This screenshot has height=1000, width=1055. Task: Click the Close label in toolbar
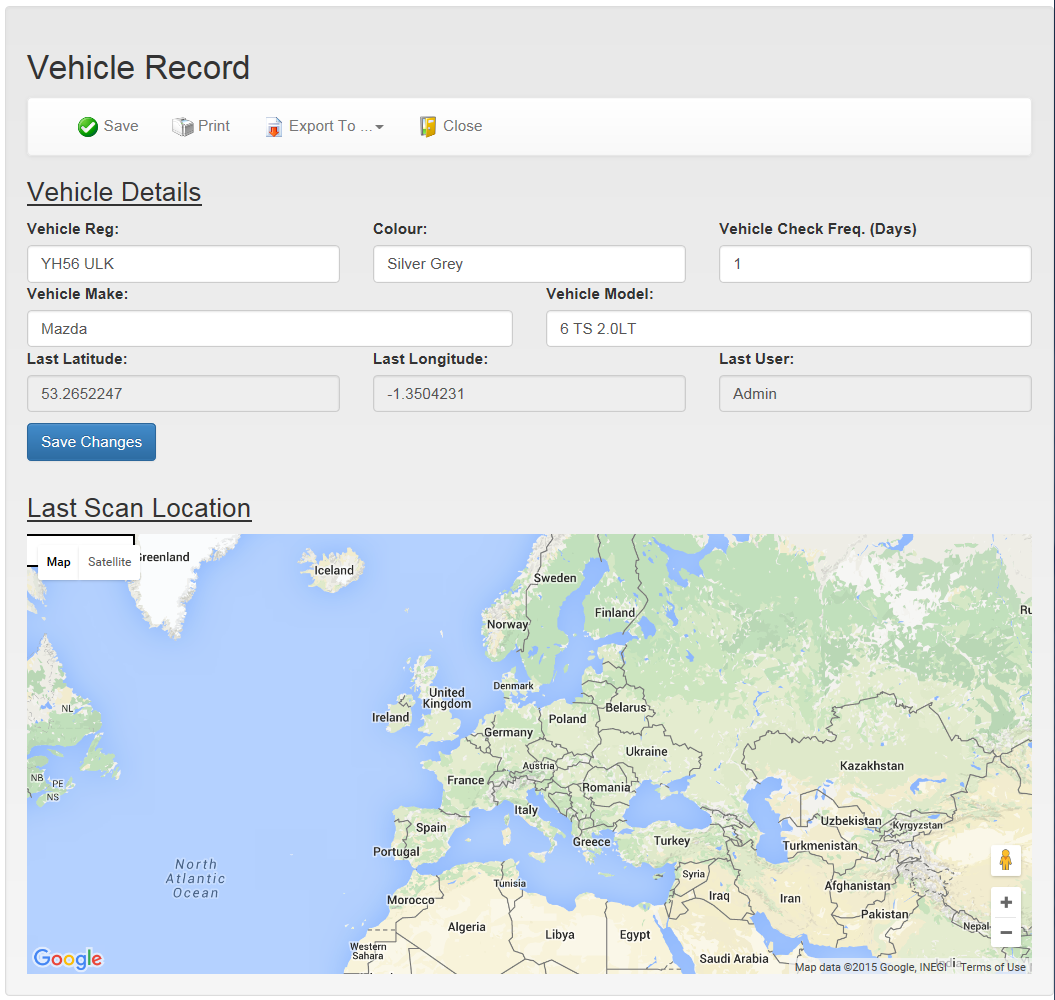click(x=463, y=126)
